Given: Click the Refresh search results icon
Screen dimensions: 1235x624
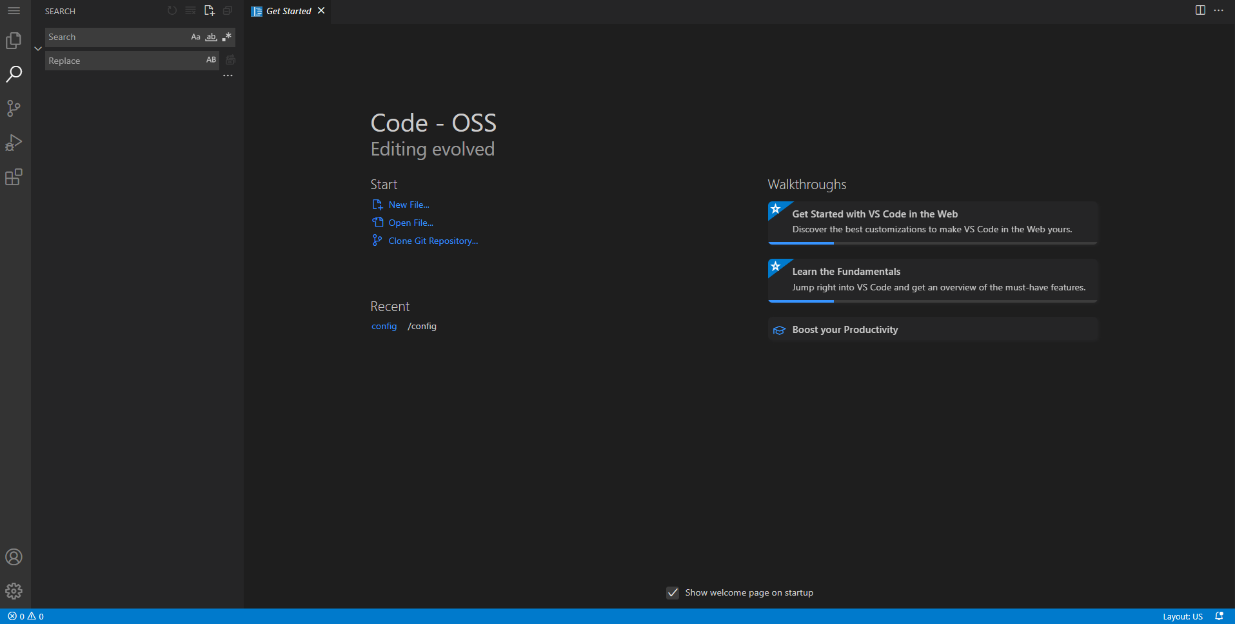Looking at the screenshot, I should click(x=172, y=11).
